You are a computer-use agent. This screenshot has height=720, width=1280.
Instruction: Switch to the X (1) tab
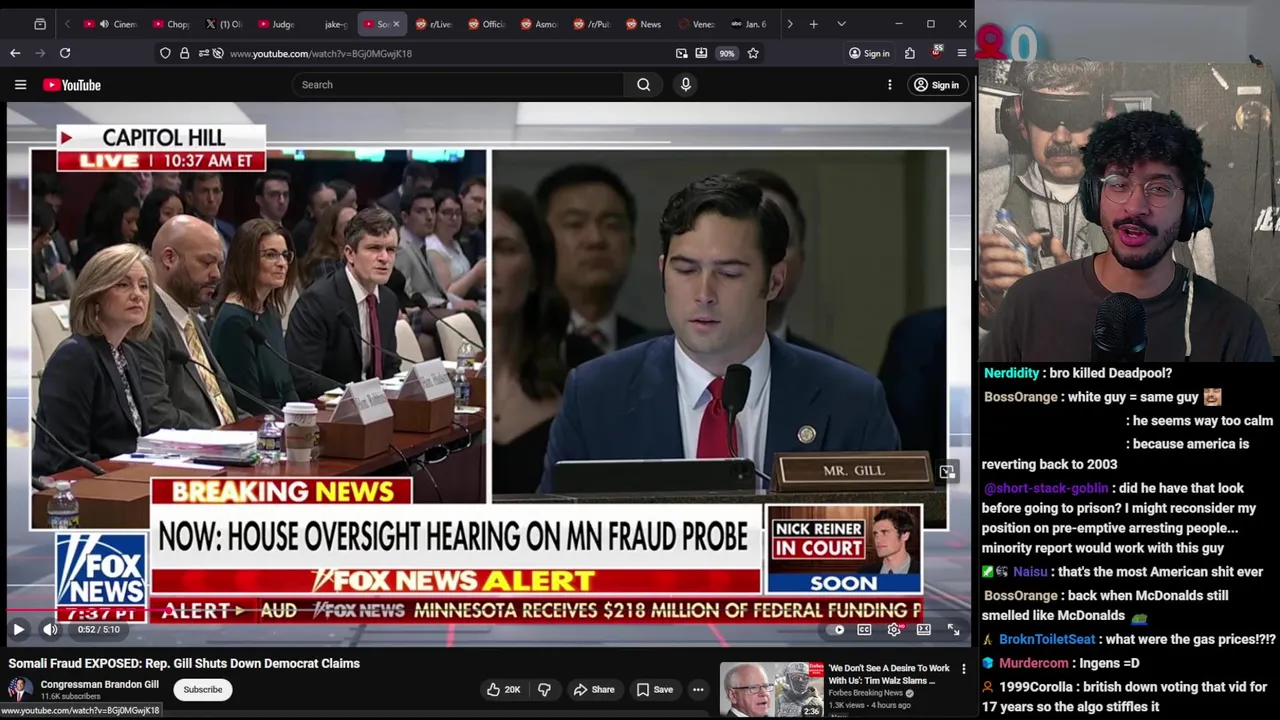tap(223, 24)
